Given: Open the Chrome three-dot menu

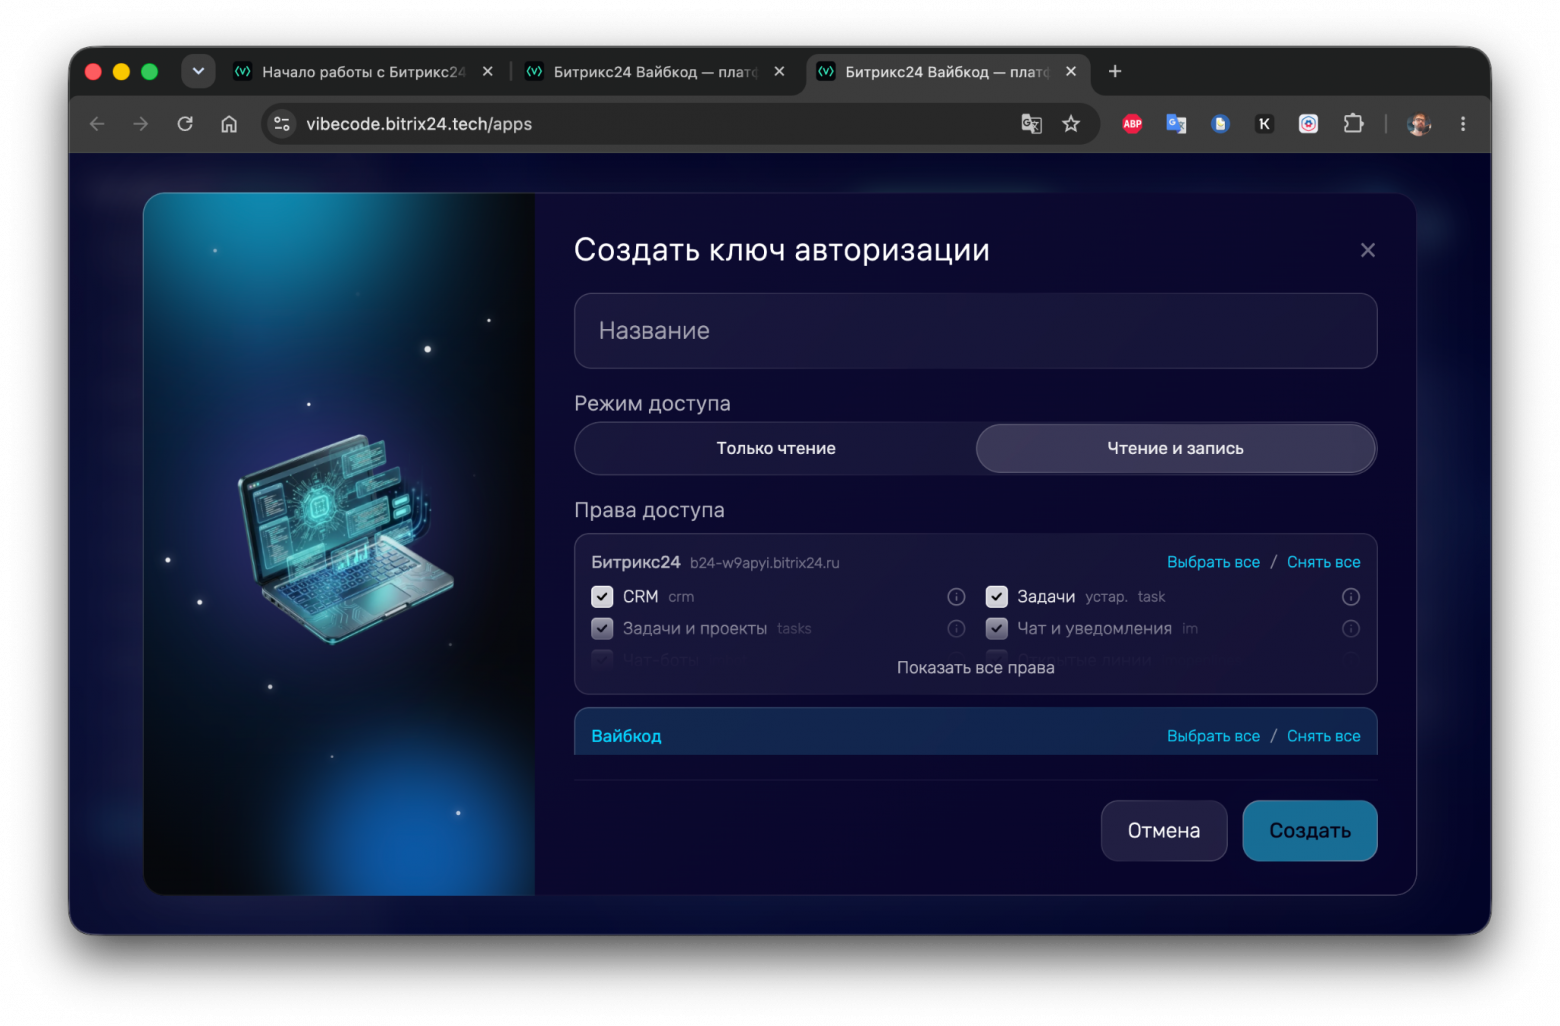Looking at the screenshot, I should tap(1463, 124).
